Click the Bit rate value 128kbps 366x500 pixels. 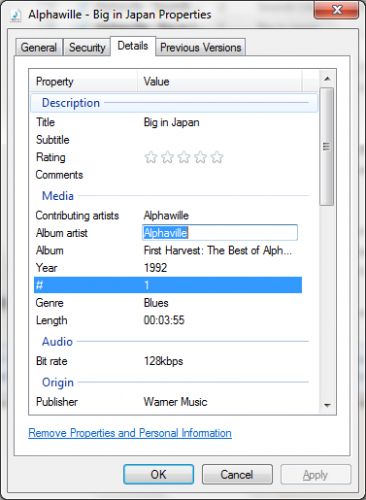point(163,361)
